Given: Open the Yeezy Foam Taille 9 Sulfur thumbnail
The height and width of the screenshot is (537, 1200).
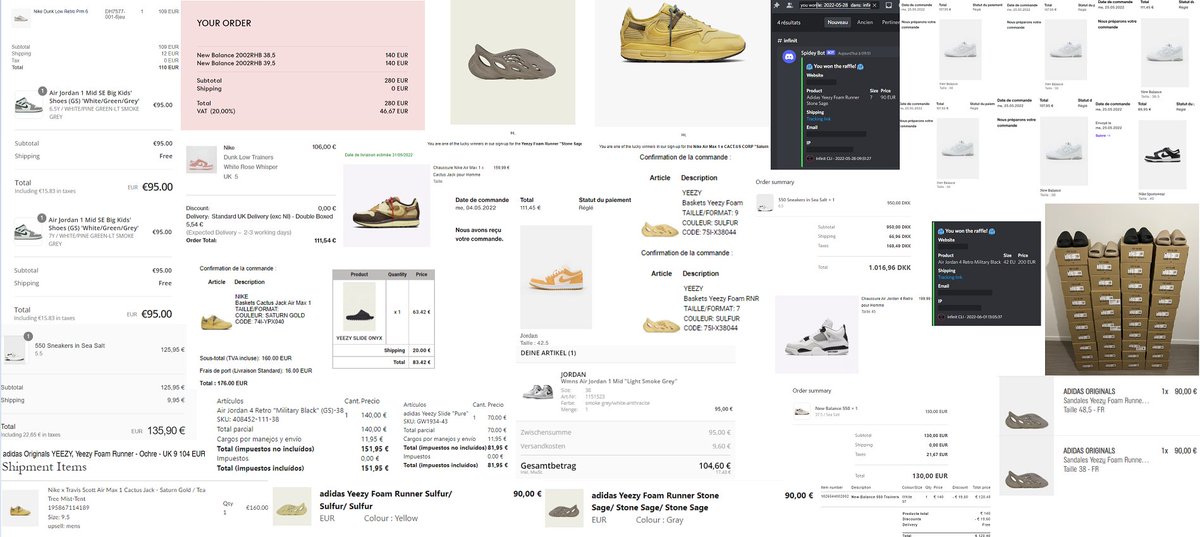Looking at the screenshot, I should [x=659, y=228].
